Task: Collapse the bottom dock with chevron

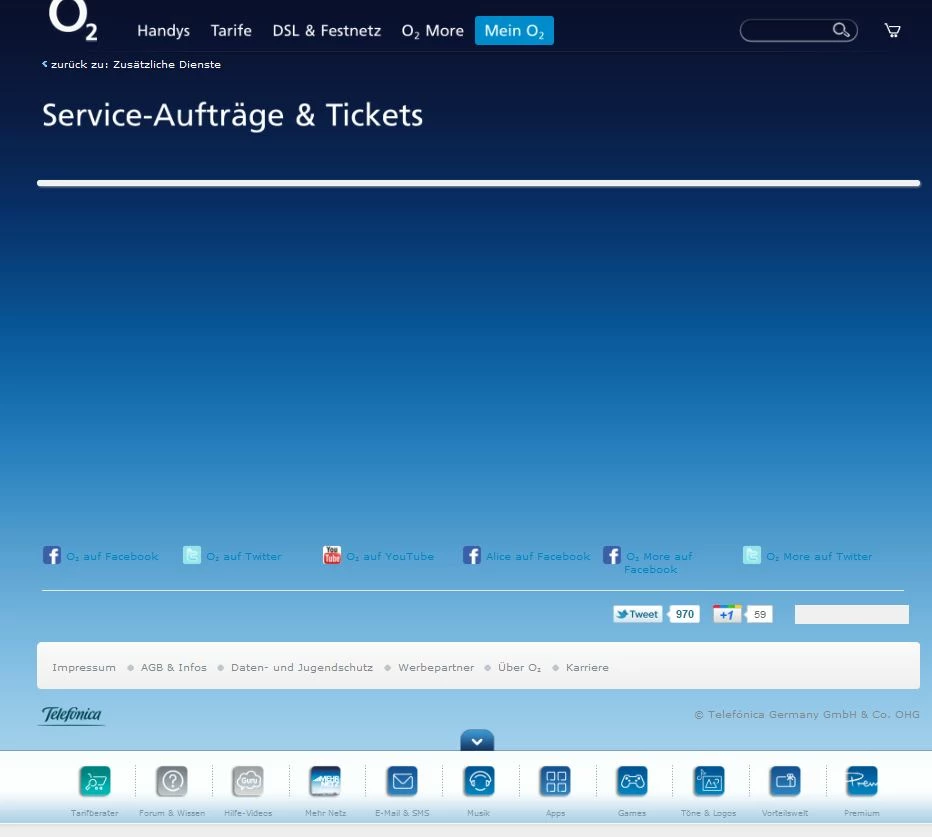Action: [477, 741]
